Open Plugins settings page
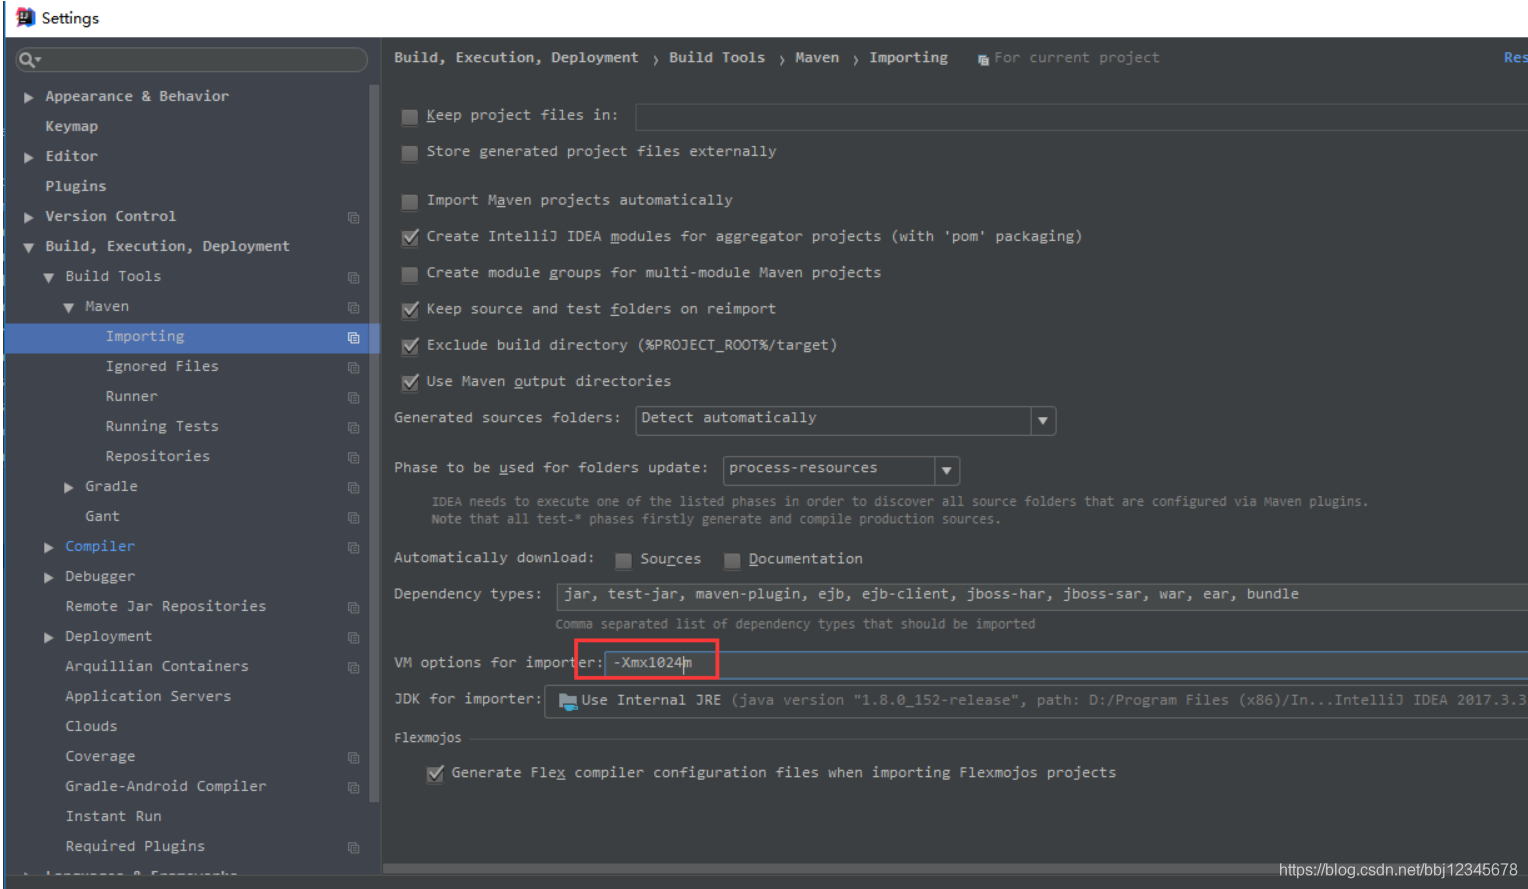 click(75, 186)
